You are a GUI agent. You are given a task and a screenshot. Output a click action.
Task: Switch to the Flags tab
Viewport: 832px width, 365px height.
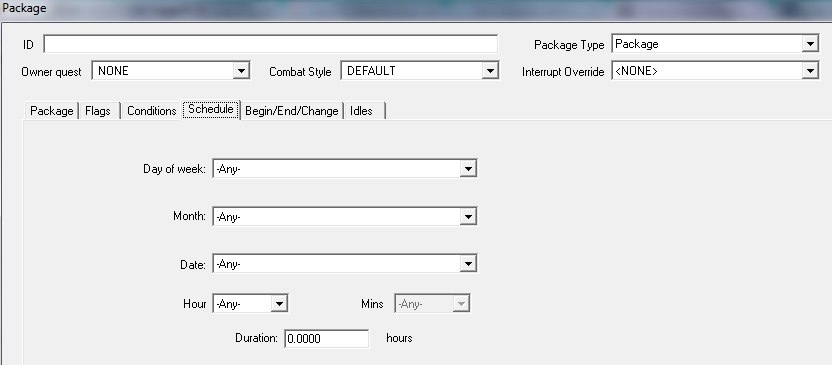tap(98, 111)
